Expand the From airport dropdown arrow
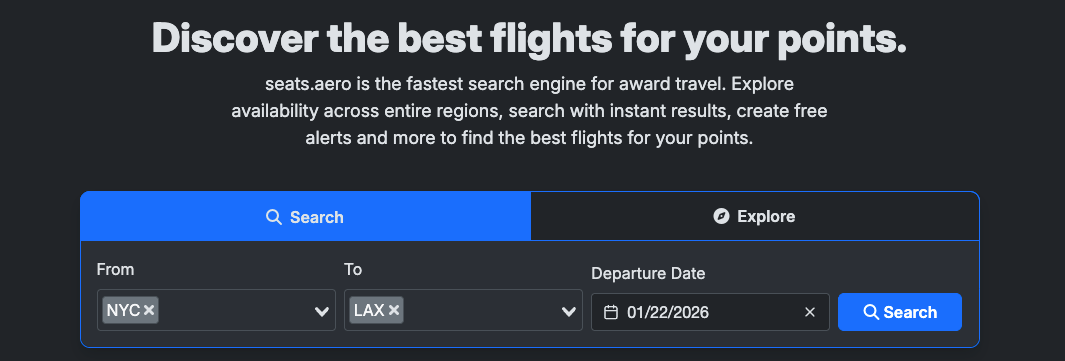 click(x=321, y=312)
